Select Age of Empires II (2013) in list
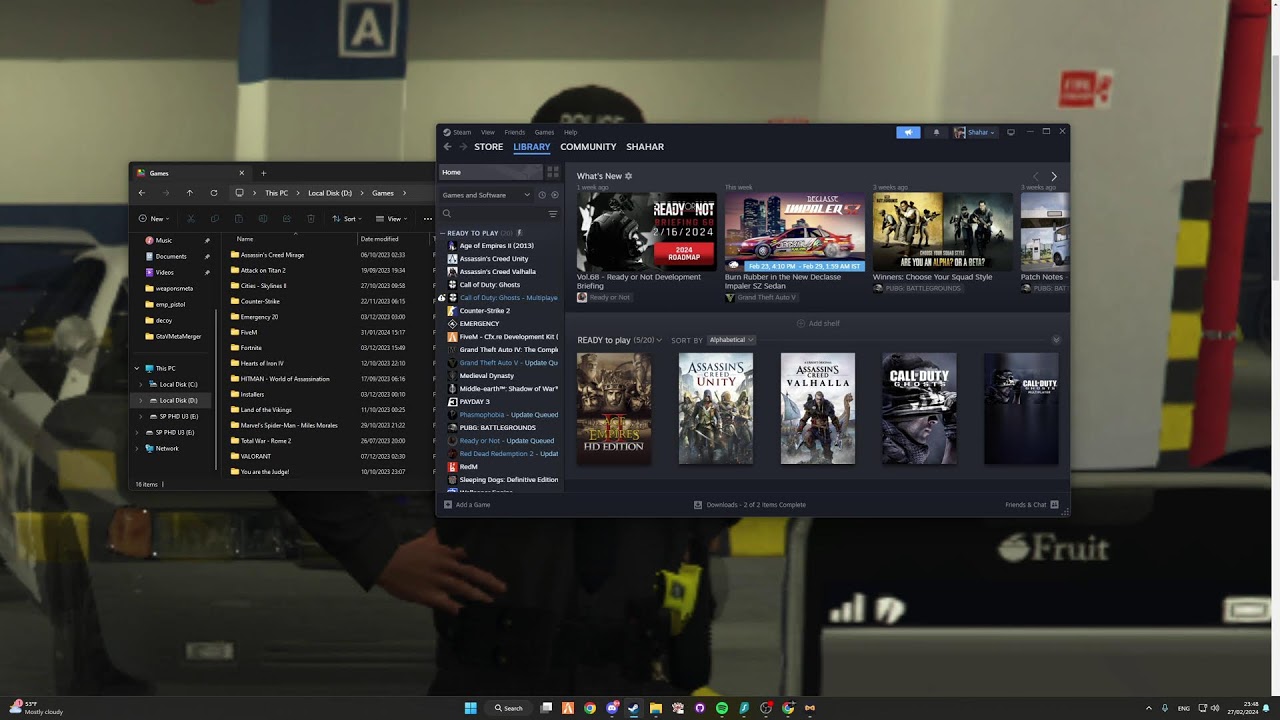This screenshot has height=720, width=1280. coord(496,246)
